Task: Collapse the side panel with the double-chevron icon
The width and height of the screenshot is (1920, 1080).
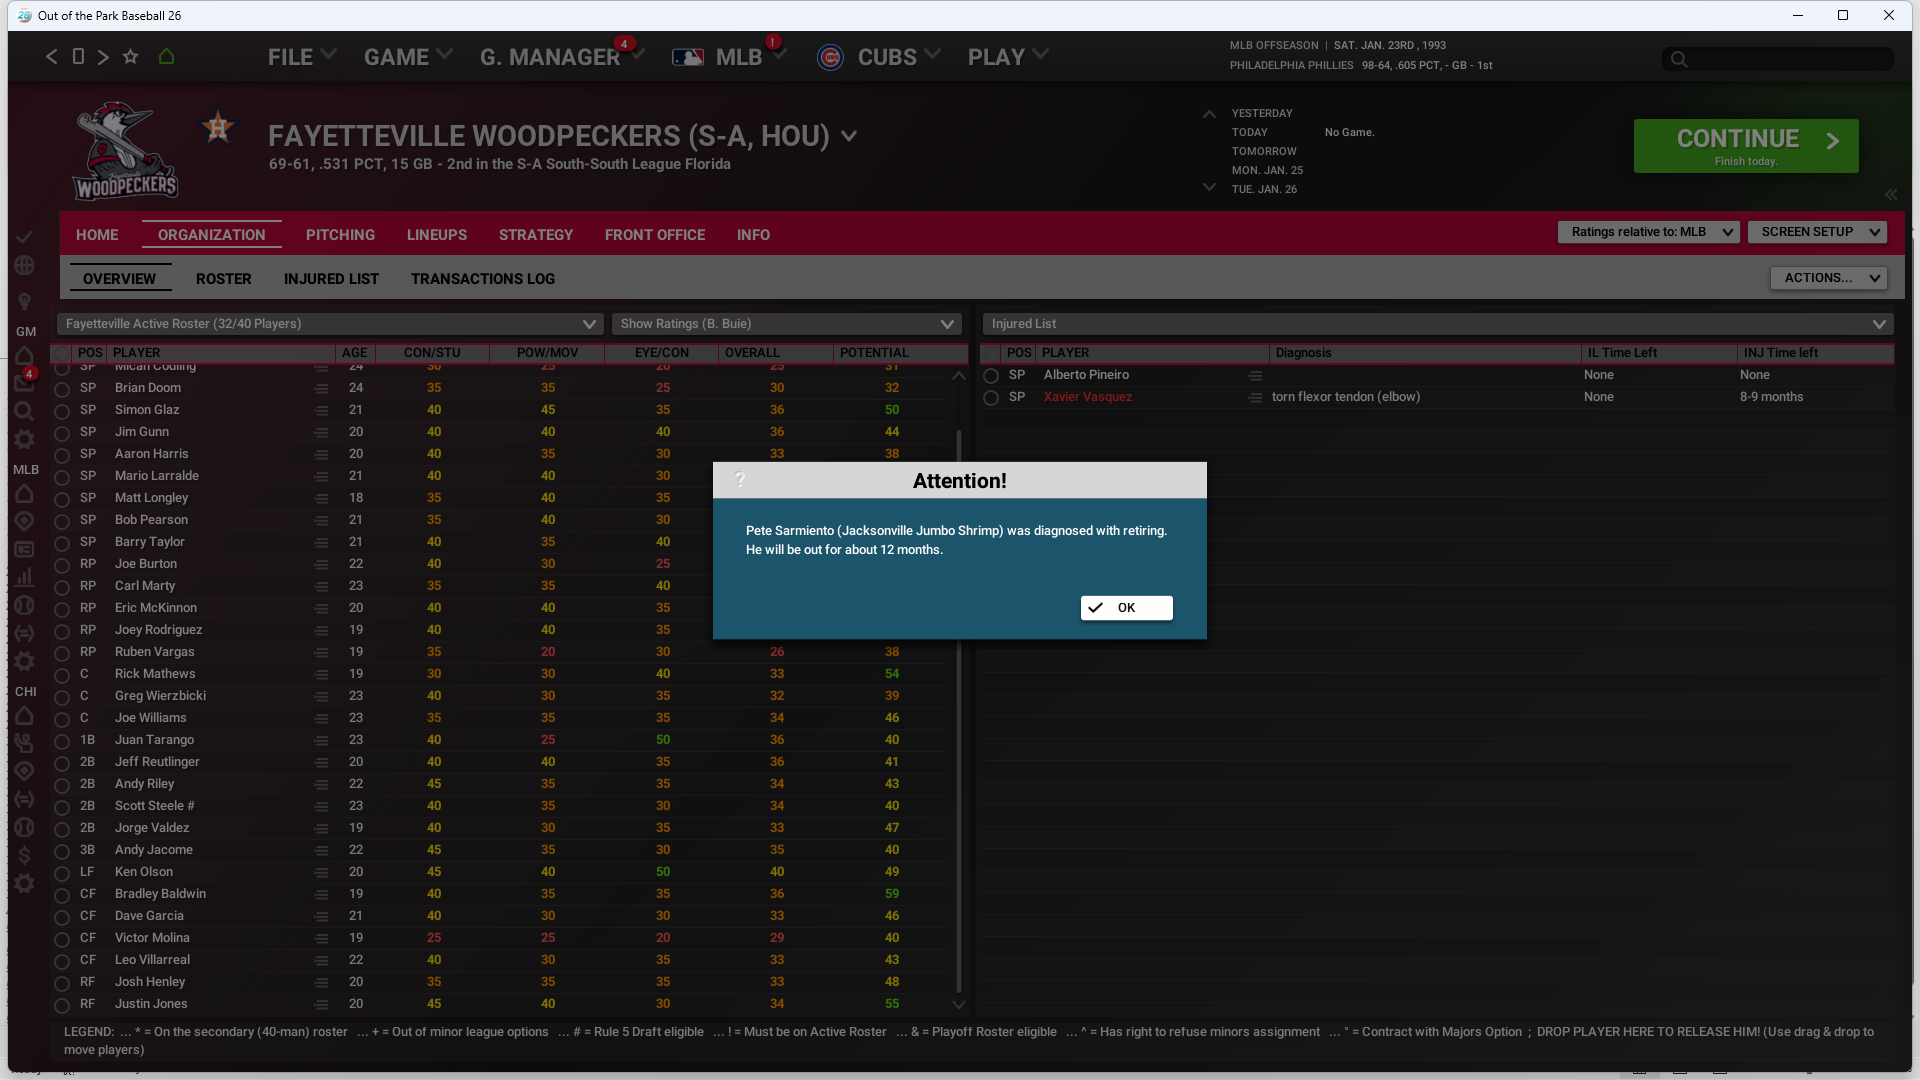Action: [1890, 195]
